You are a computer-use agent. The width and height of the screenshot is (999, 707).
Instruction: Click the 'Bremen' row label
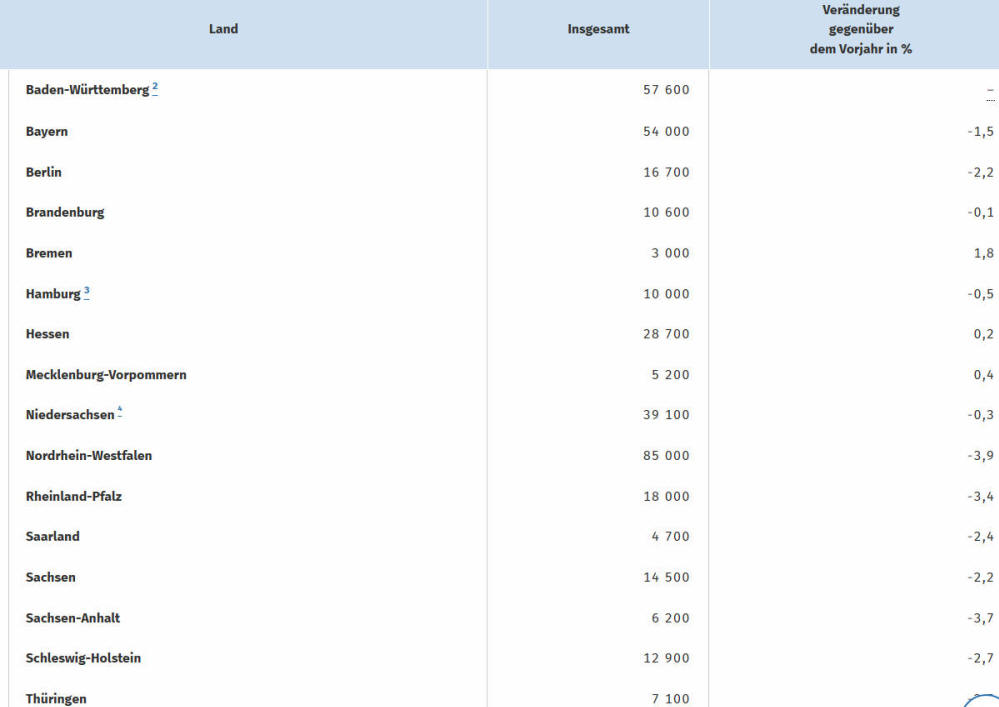coord(49,253)
